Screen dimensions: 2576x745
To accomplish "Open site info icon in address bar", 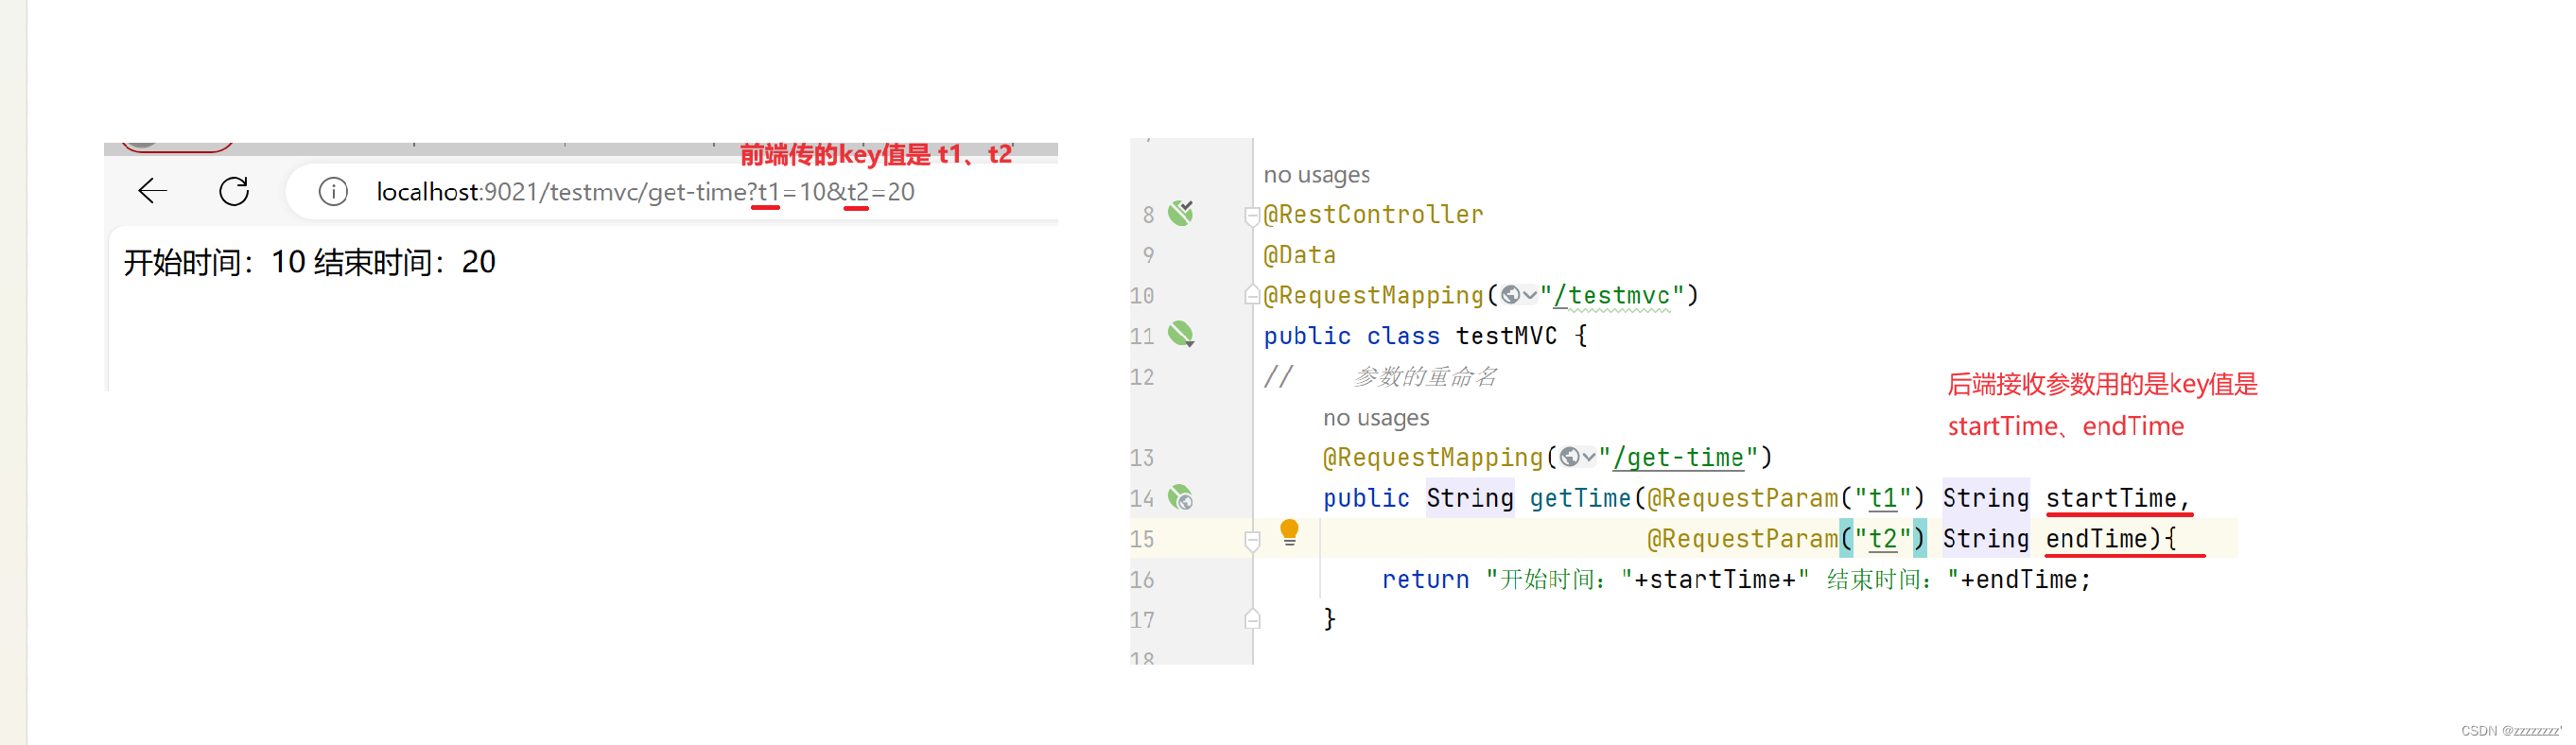I will click(x=333, y=191).
